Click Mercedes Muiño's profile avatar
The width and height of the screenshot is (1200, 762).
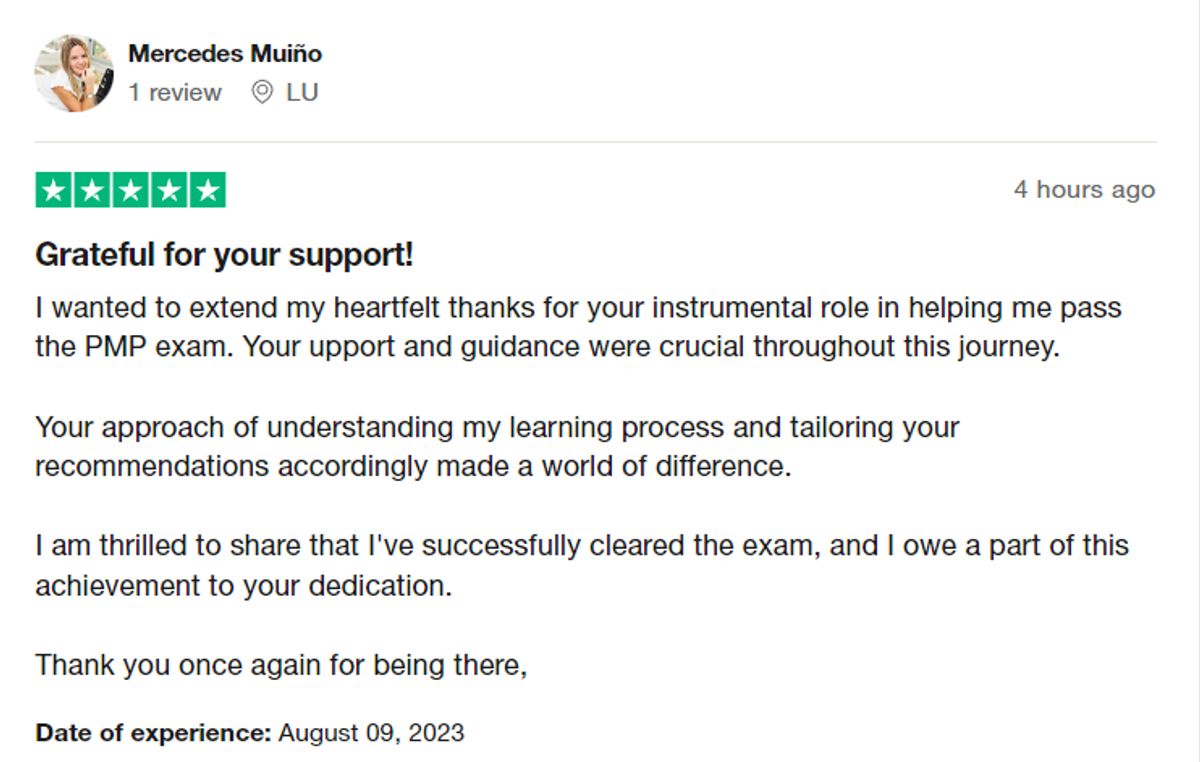pyautogui.click(x=74, y=73)
